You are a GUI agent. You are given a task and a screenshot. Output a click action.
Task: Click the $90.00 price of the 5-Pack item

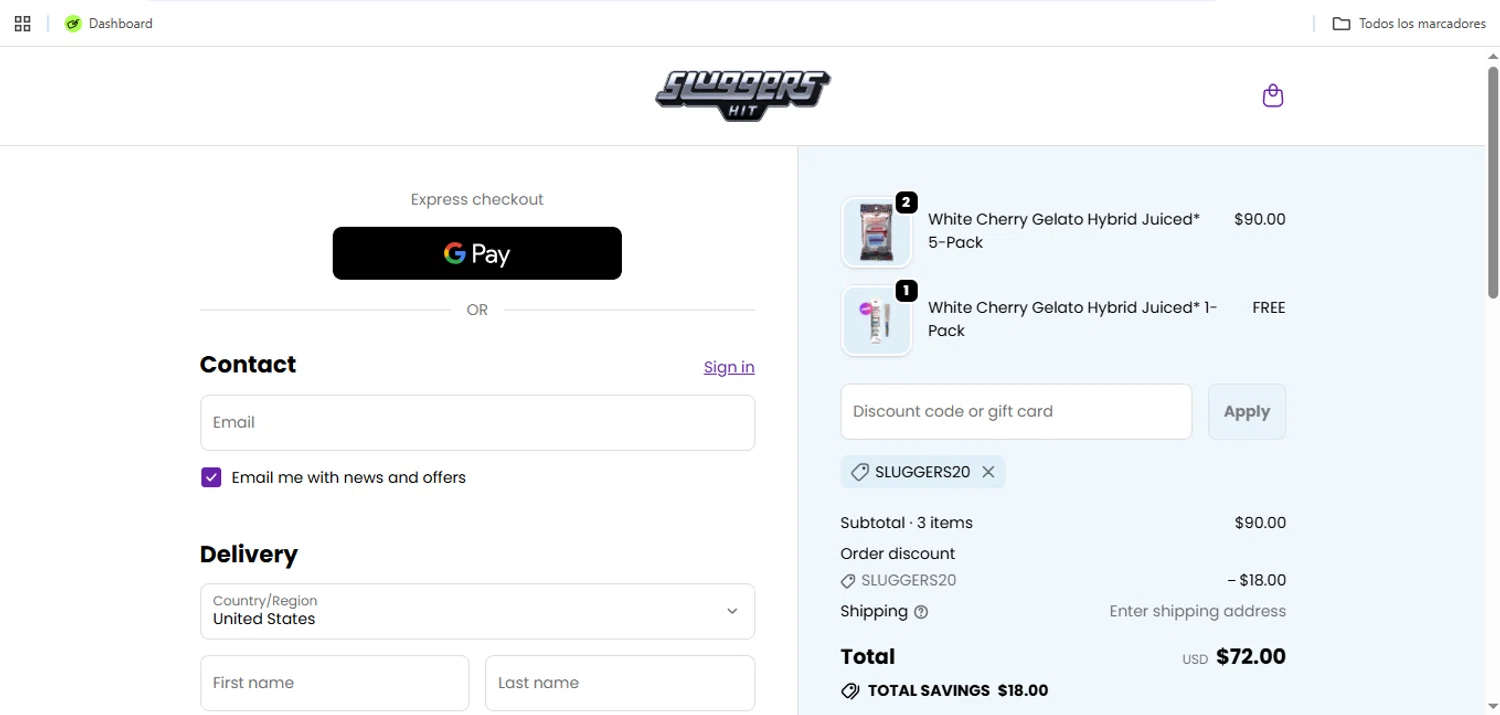point(1260,219)
